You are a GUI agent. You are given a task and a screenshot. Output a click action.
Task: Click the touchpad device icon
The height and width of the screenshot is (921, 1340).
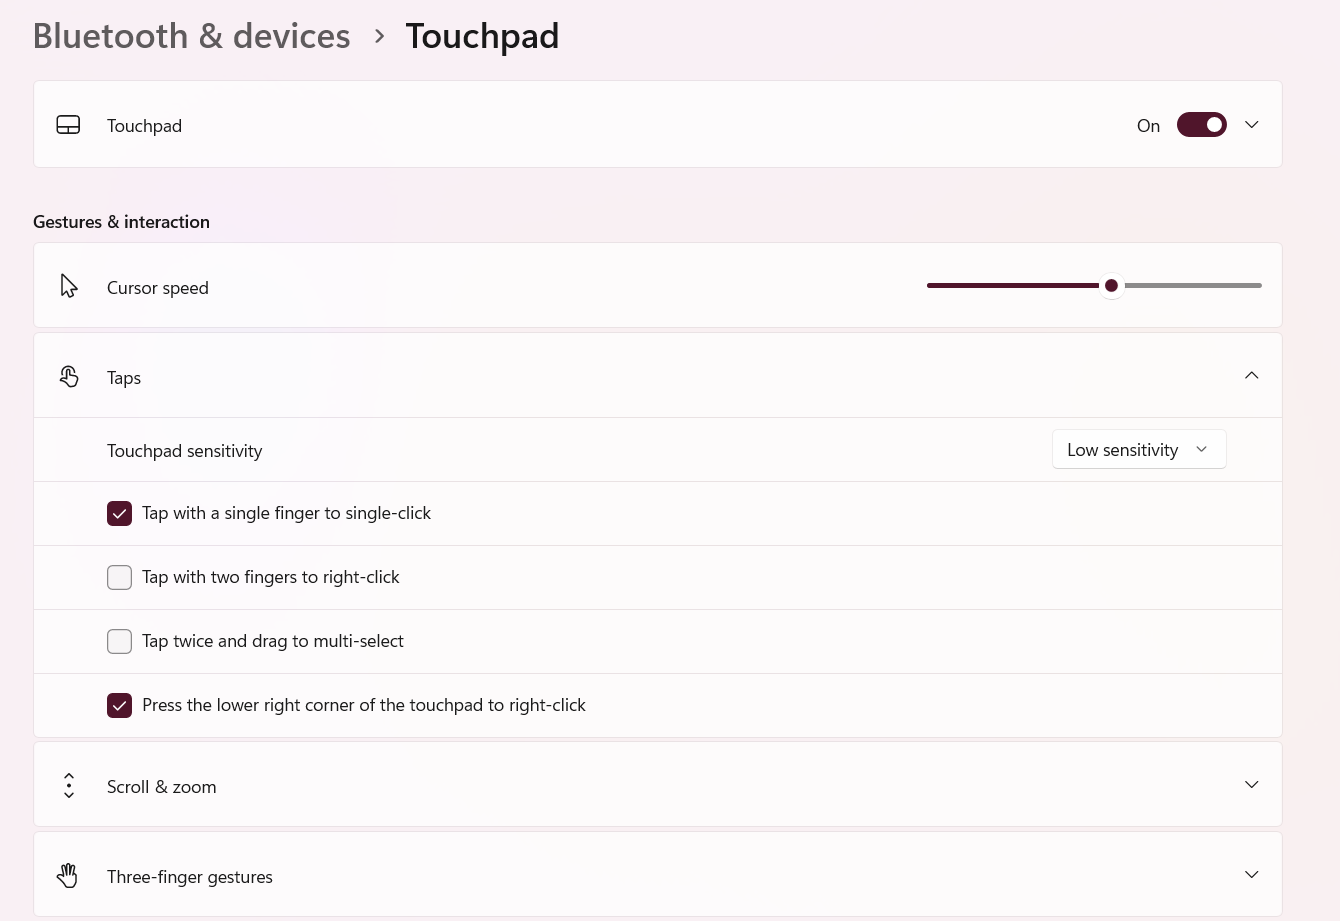pyautogui.click(x=68, y=125)
